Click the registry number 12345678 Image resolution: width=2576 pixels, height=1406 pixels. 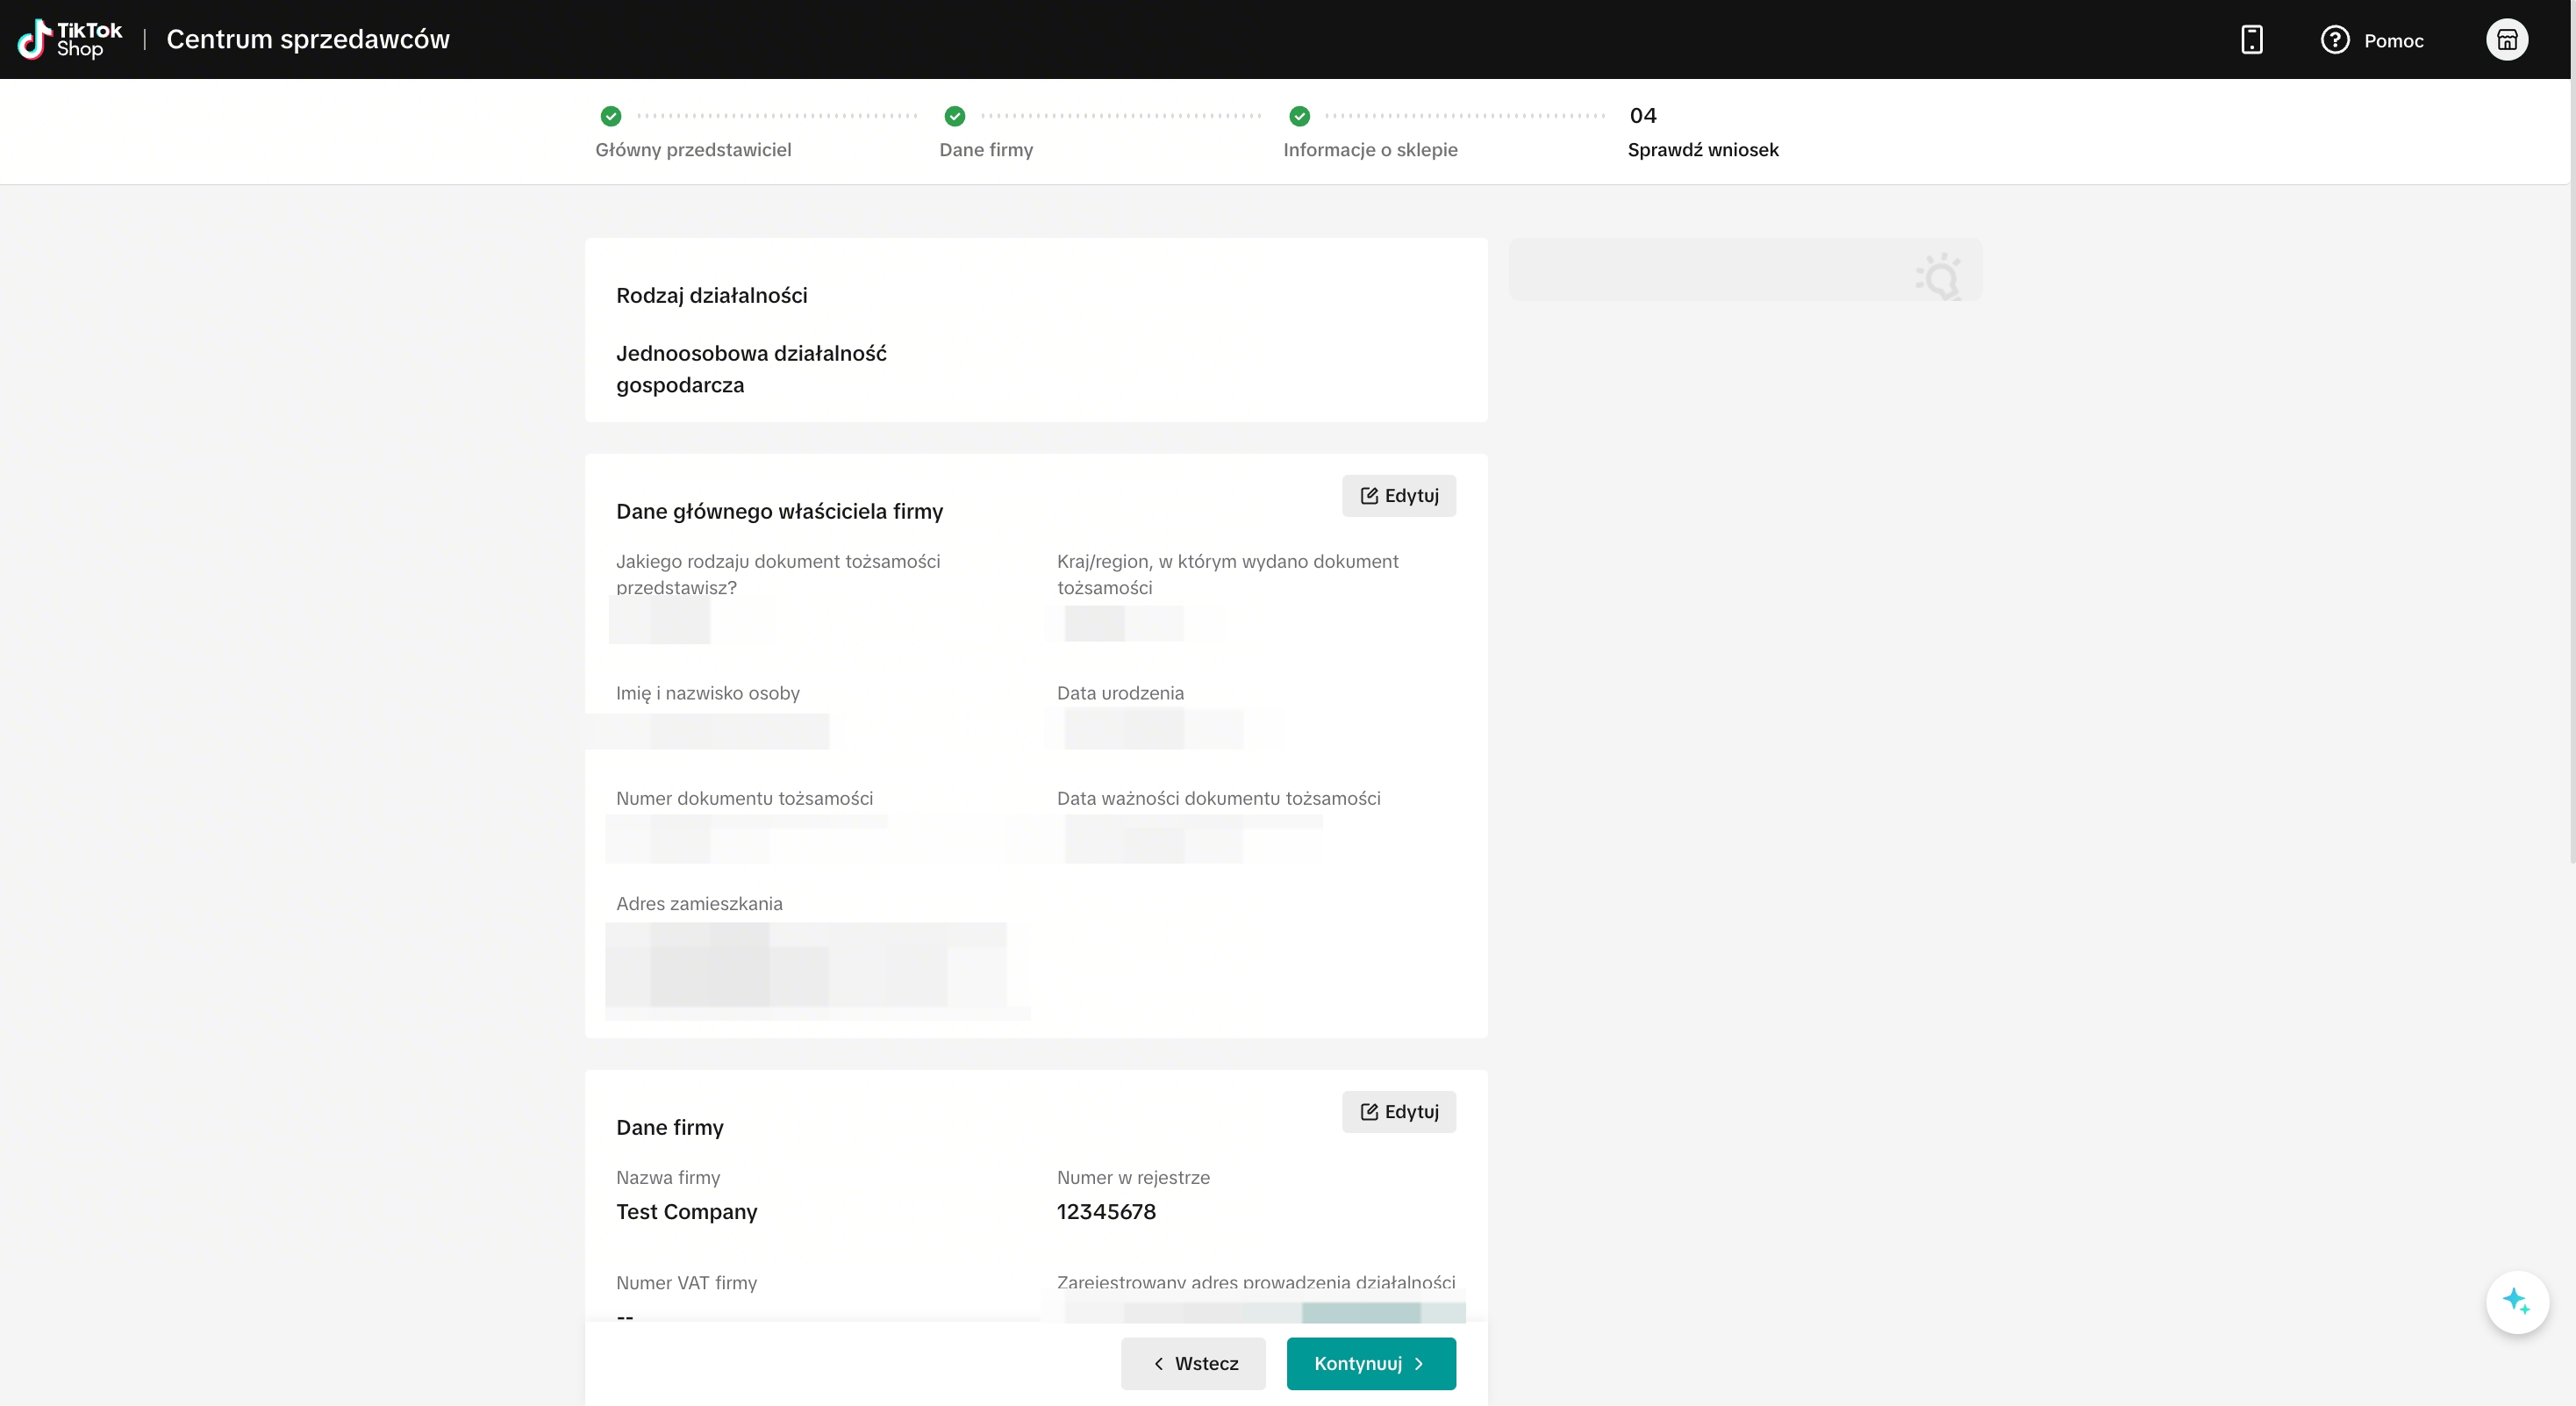[x=1106, y=1211]
